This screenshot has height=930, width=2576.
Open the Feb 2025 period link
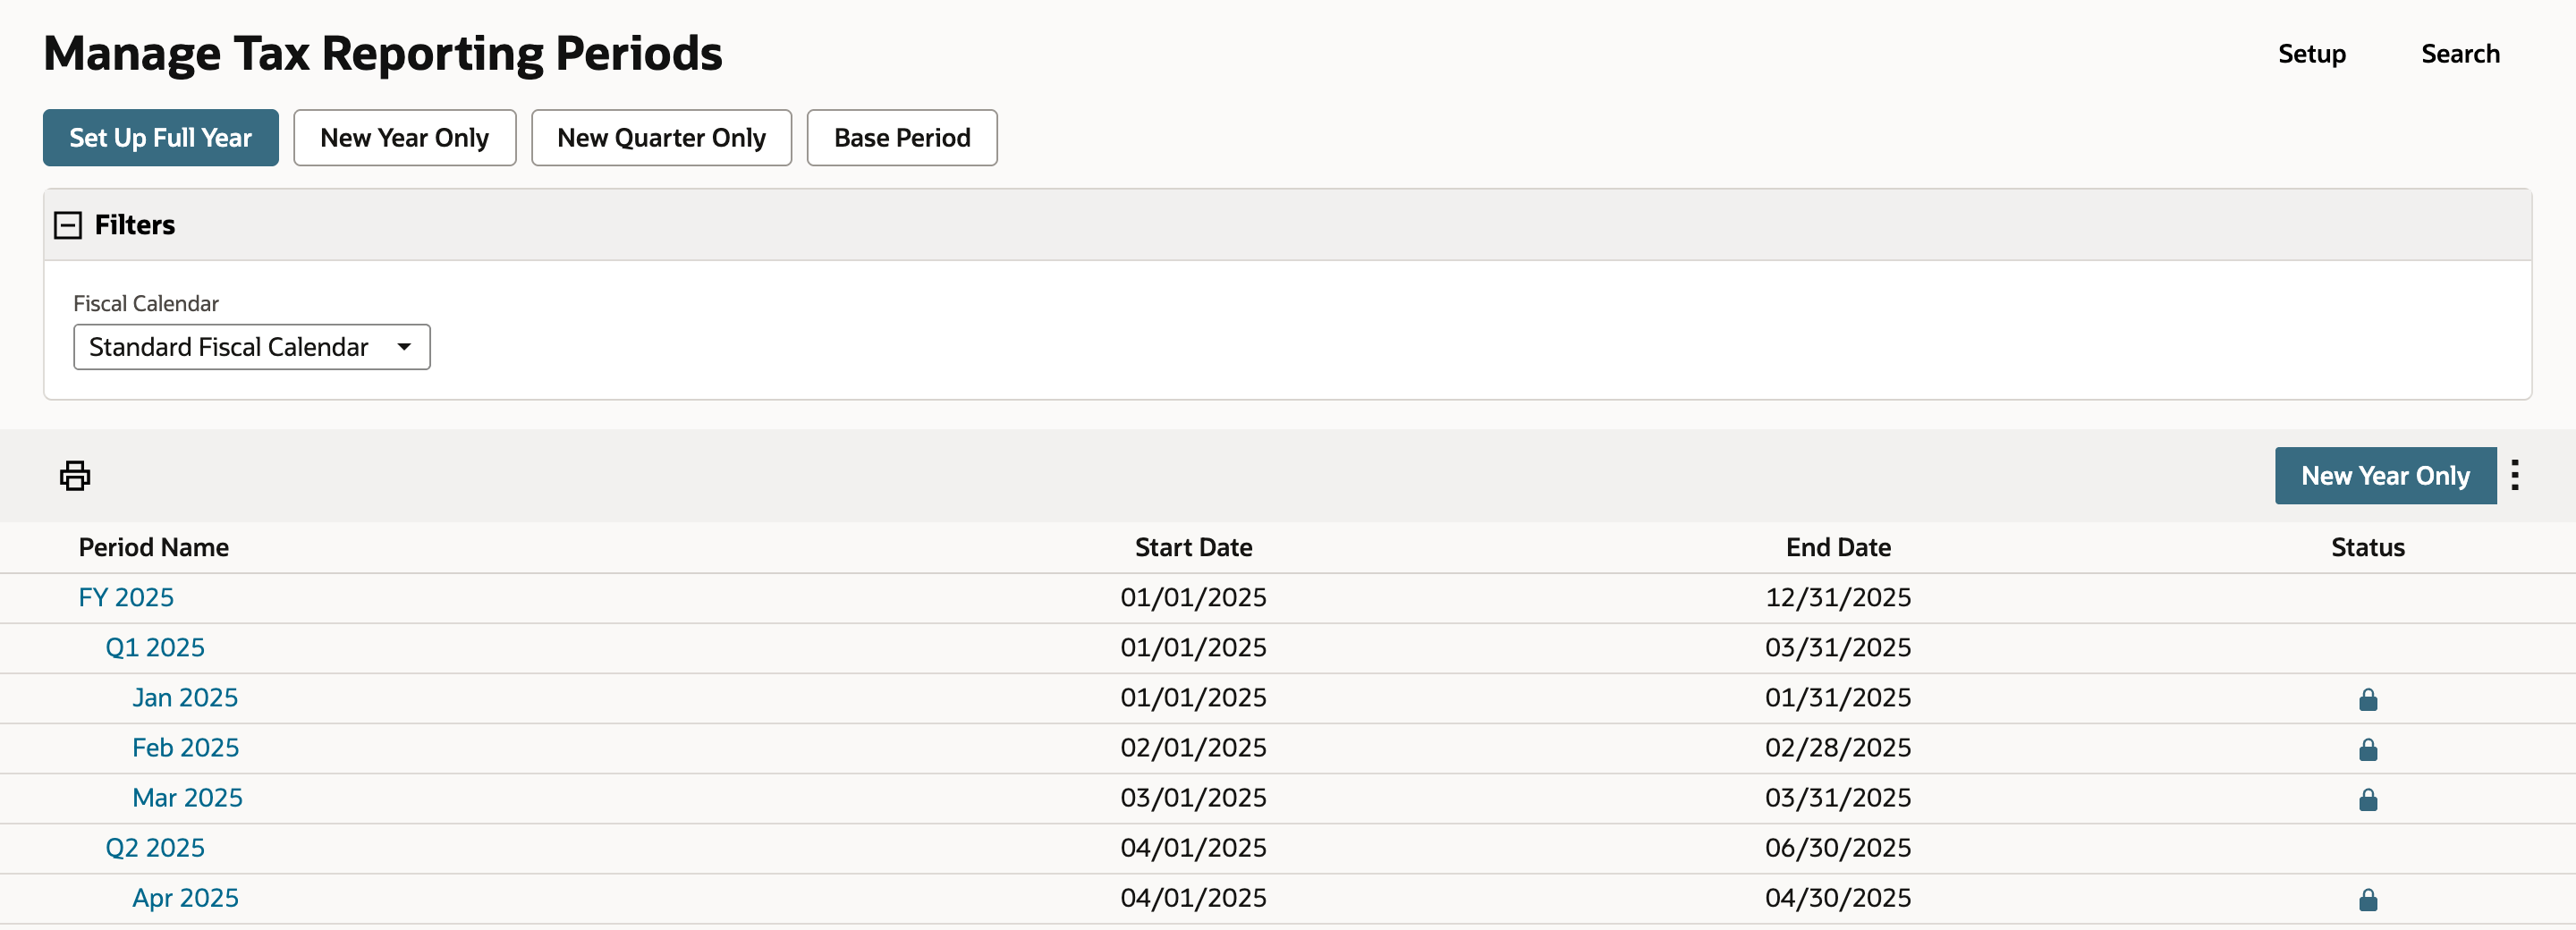tap(186, 747)
